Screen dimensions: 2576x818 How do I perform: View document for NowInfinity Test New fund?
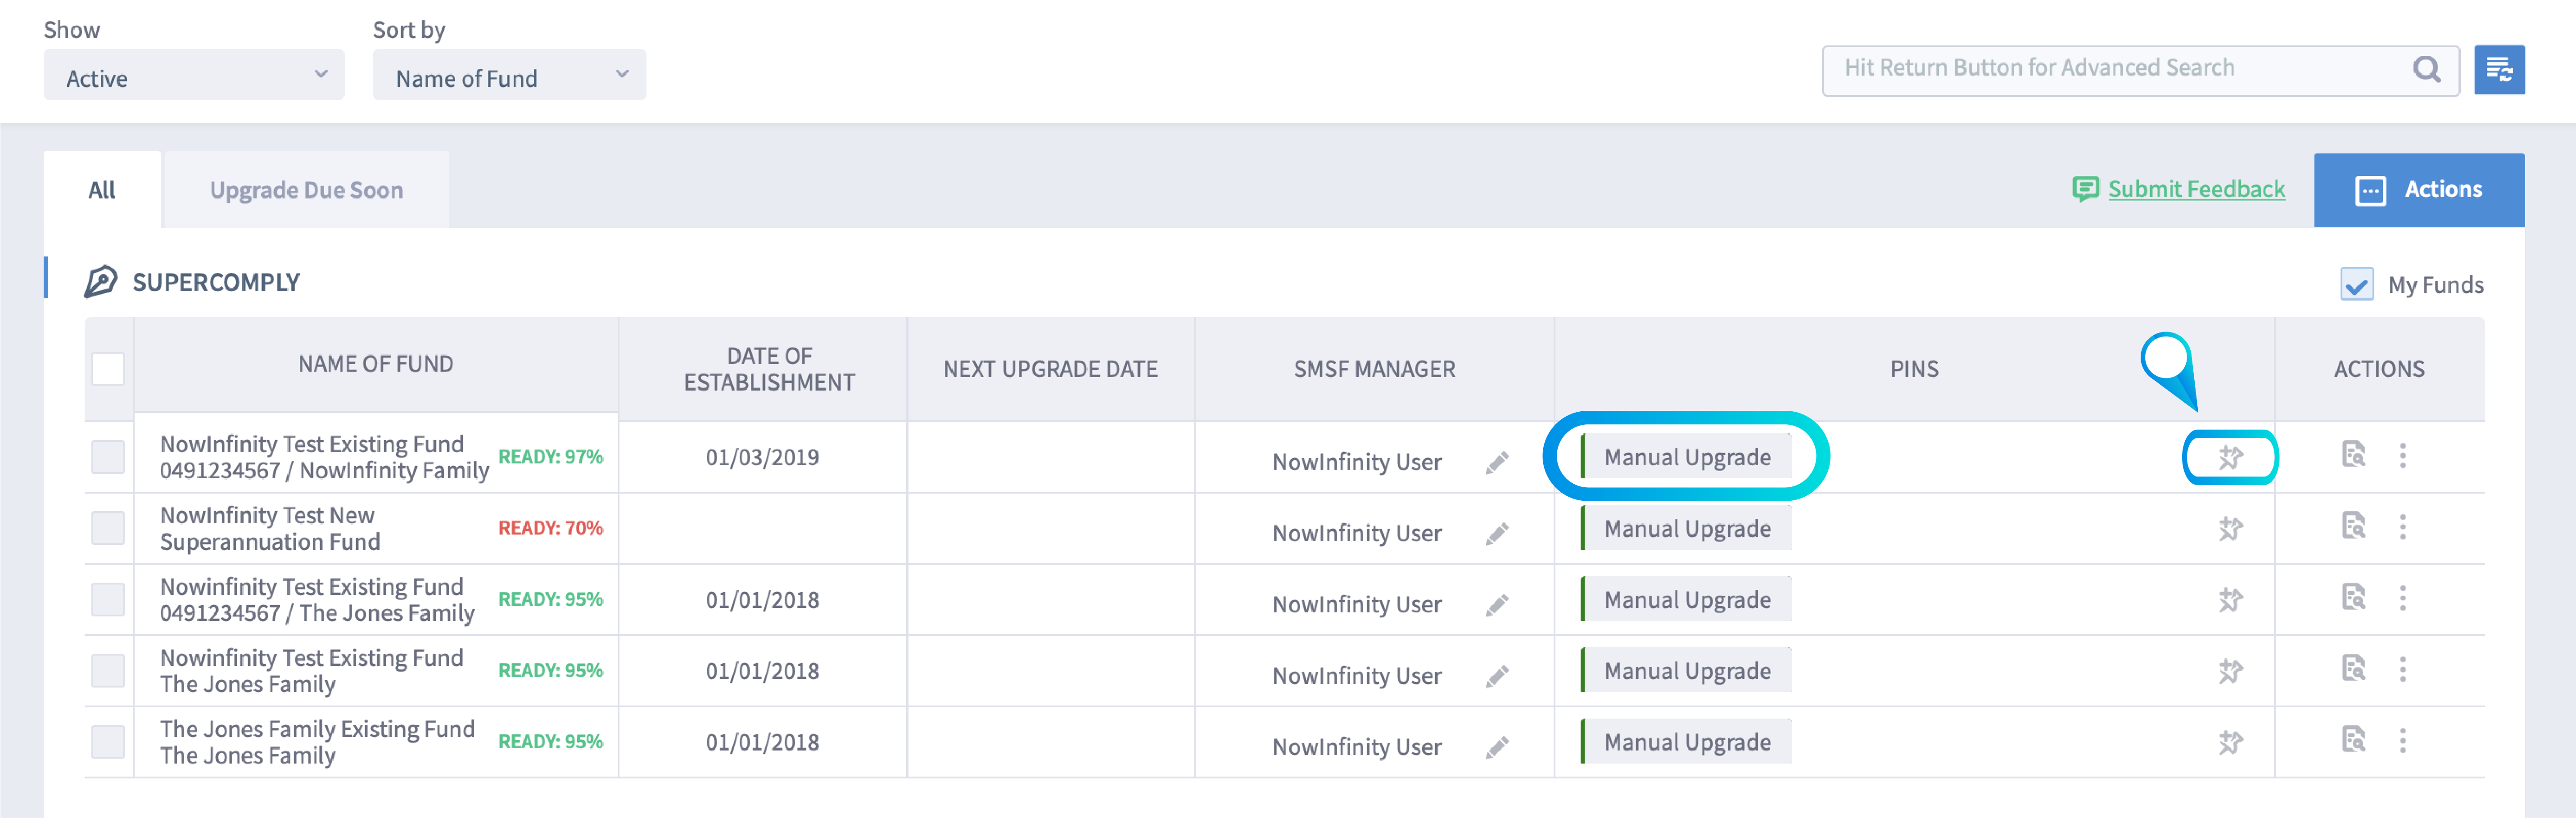coord(2354,525)
